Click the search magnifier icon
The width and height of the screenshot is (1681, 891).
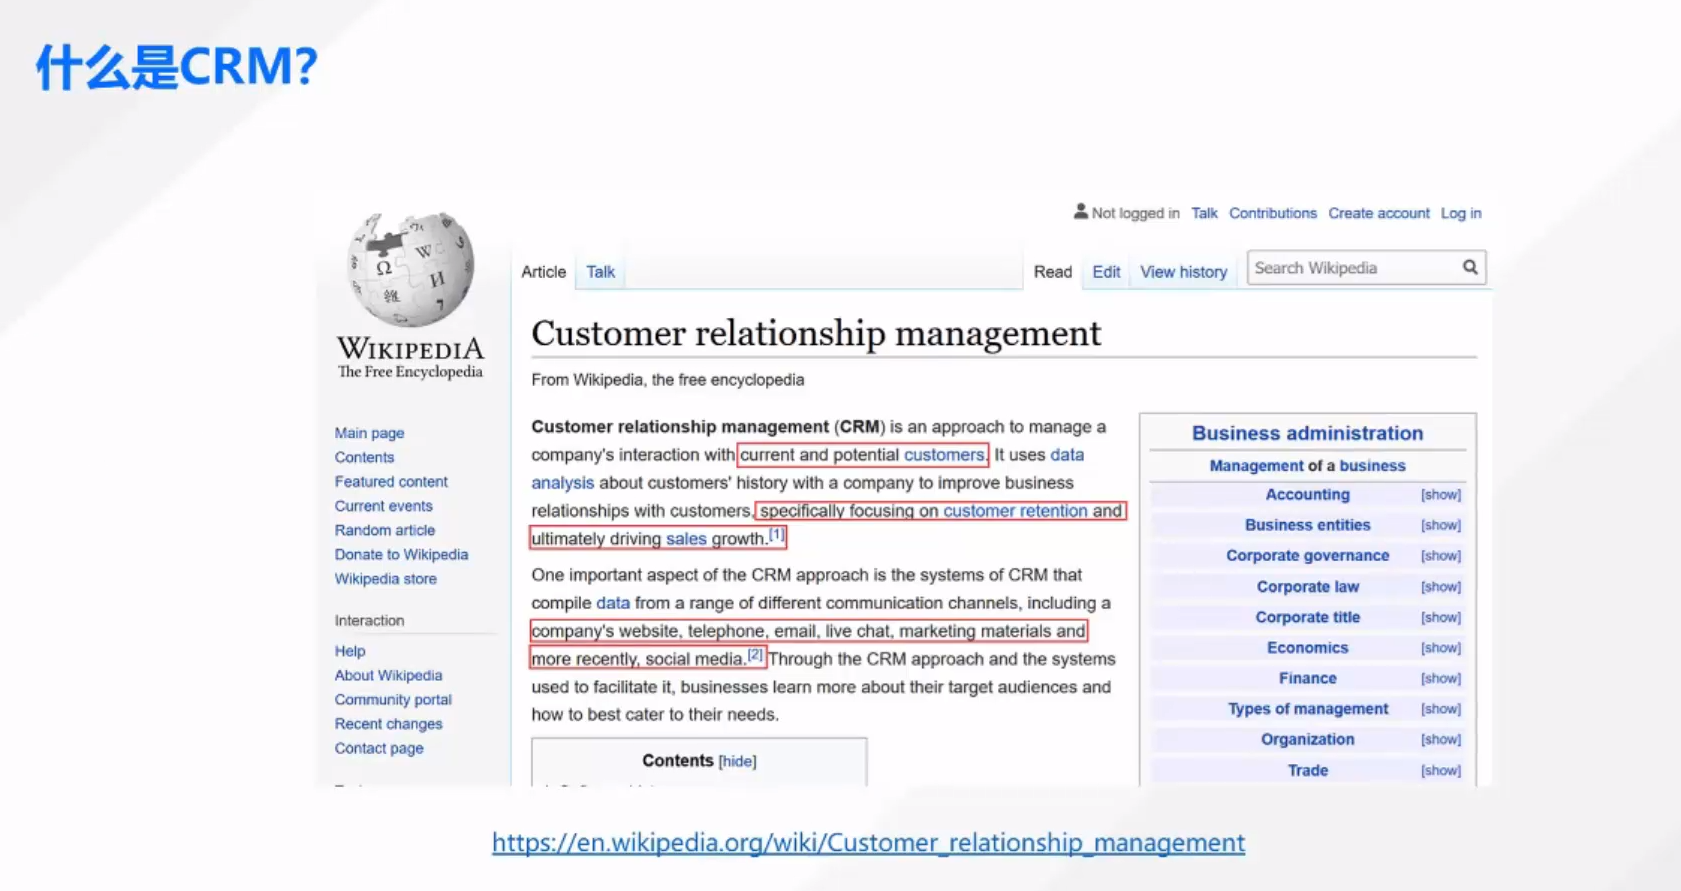click(x=1470, y=267)
